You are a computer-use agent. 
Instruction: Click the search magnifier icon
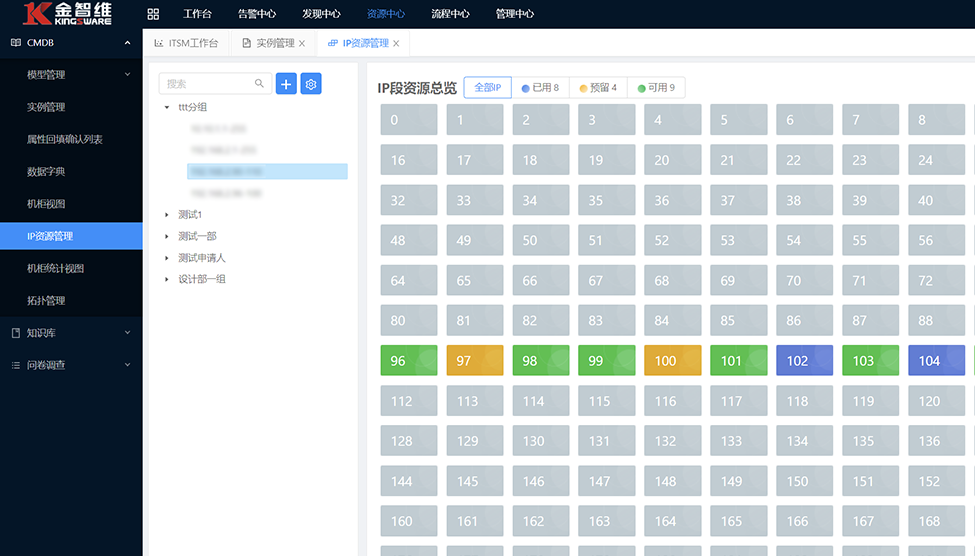click(259, 83)
